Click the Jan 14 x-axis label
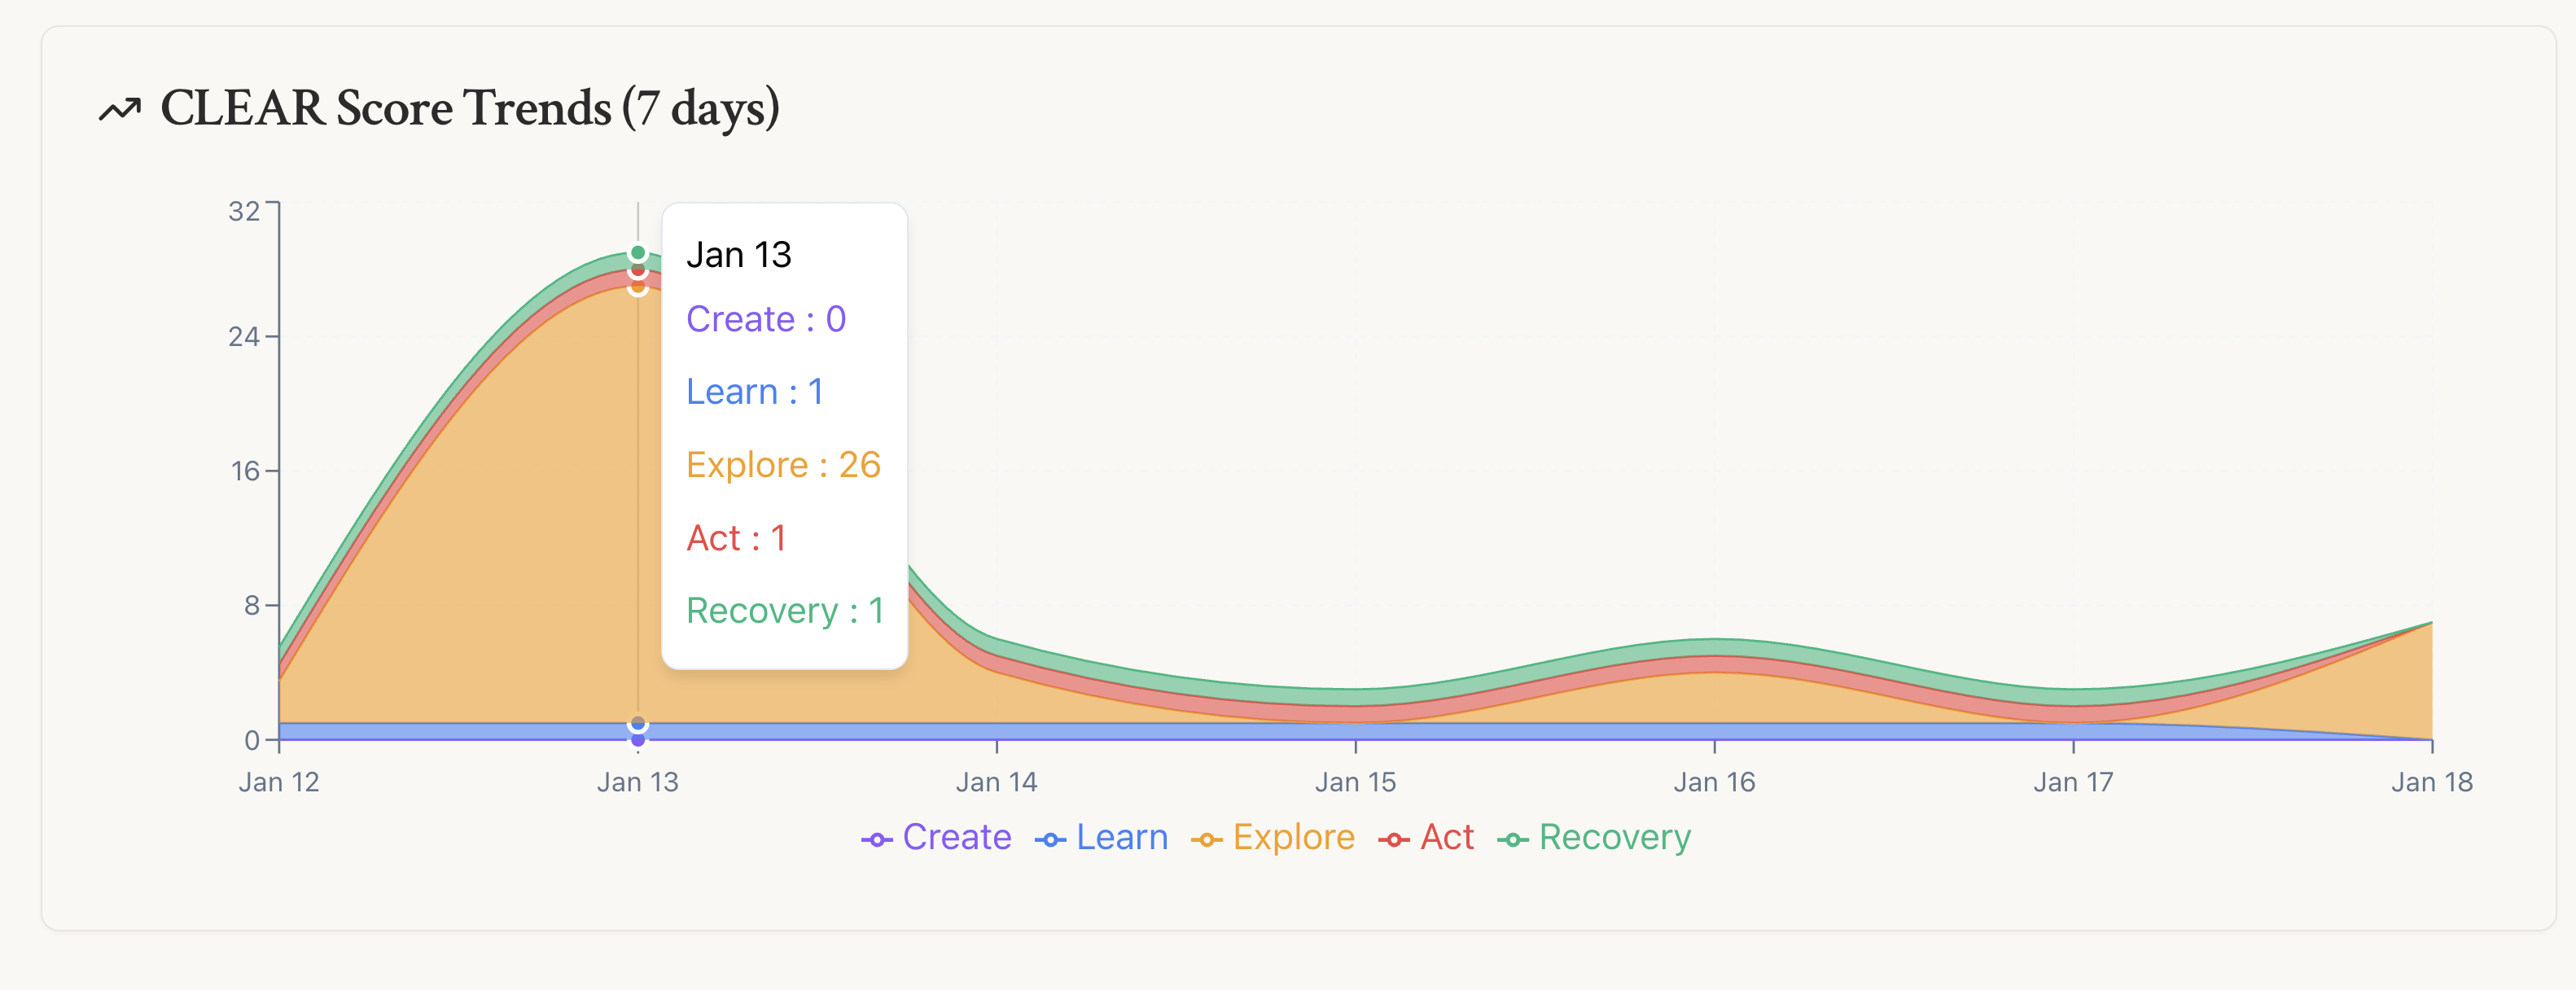The height and width of the screenshot is (990, 2576). 996,782
